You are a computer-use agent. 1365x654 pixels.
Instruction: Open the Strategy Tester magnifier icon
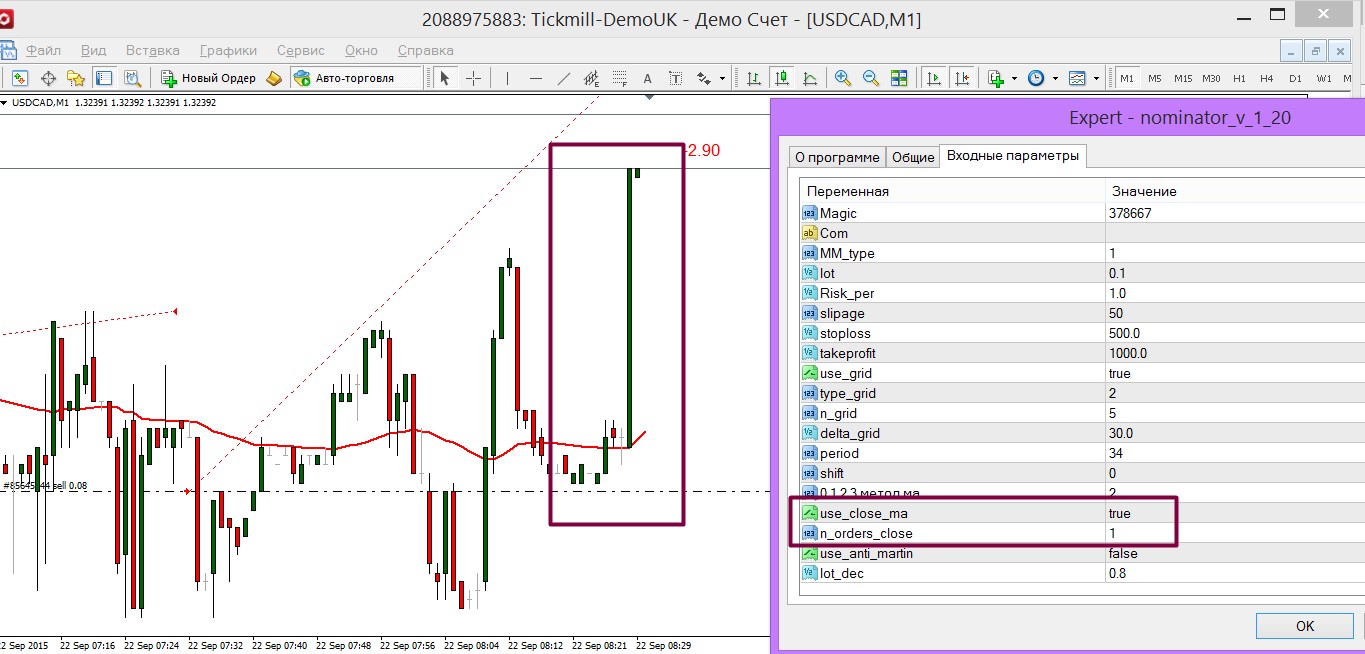tap(132, 78)
